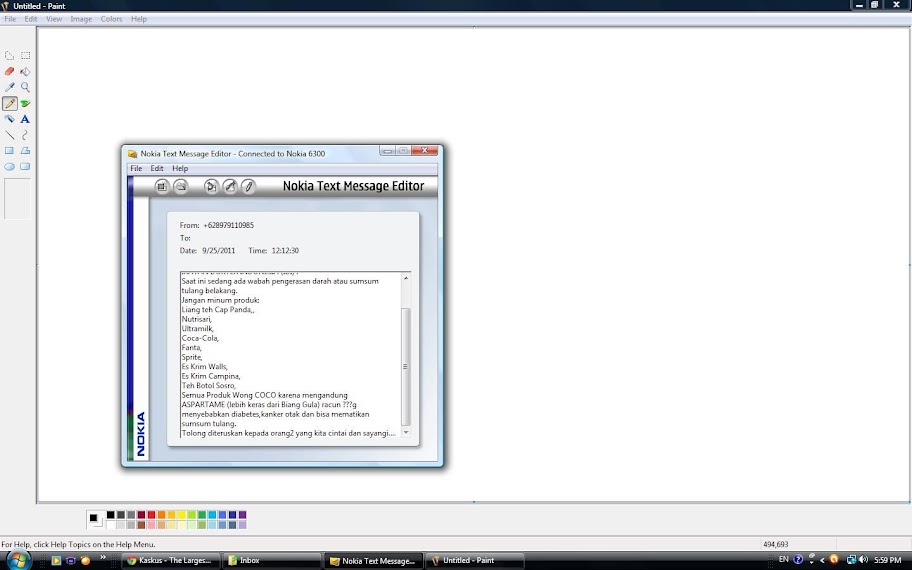The width and height of the screenshot is (912, 570).
Task: Select the Magnifier tool
Action: click(26, 87)
